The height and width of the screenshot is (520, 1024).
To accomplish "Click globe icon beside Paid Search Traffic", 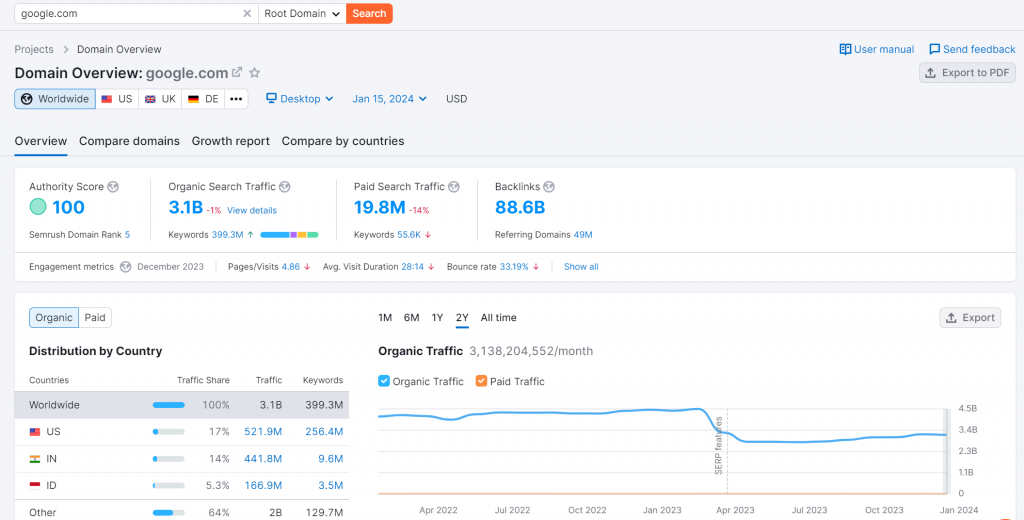I will point(454,187).
